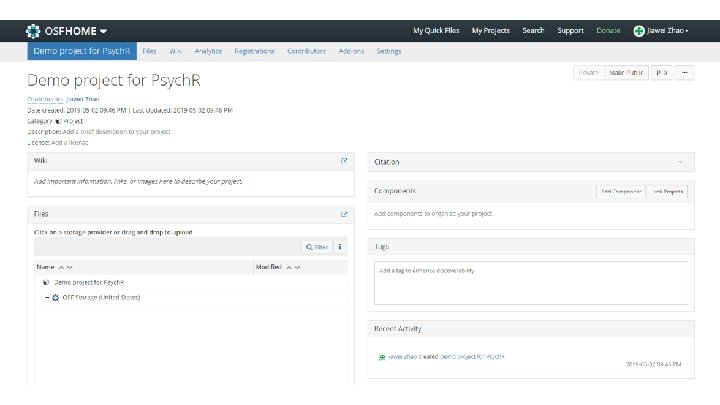Sort files by Name ascending arrow

tap(60, 267)
